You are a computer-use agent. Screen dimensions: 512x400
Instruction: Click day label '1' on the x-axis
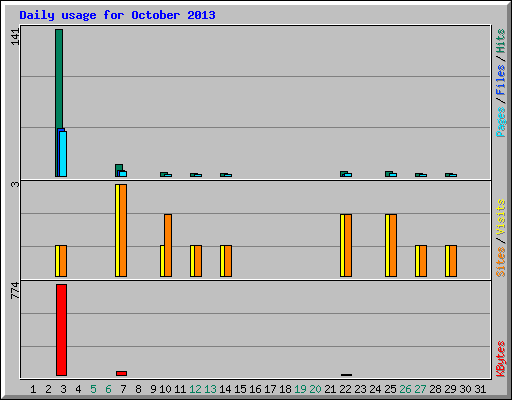[x=33, y=389]
